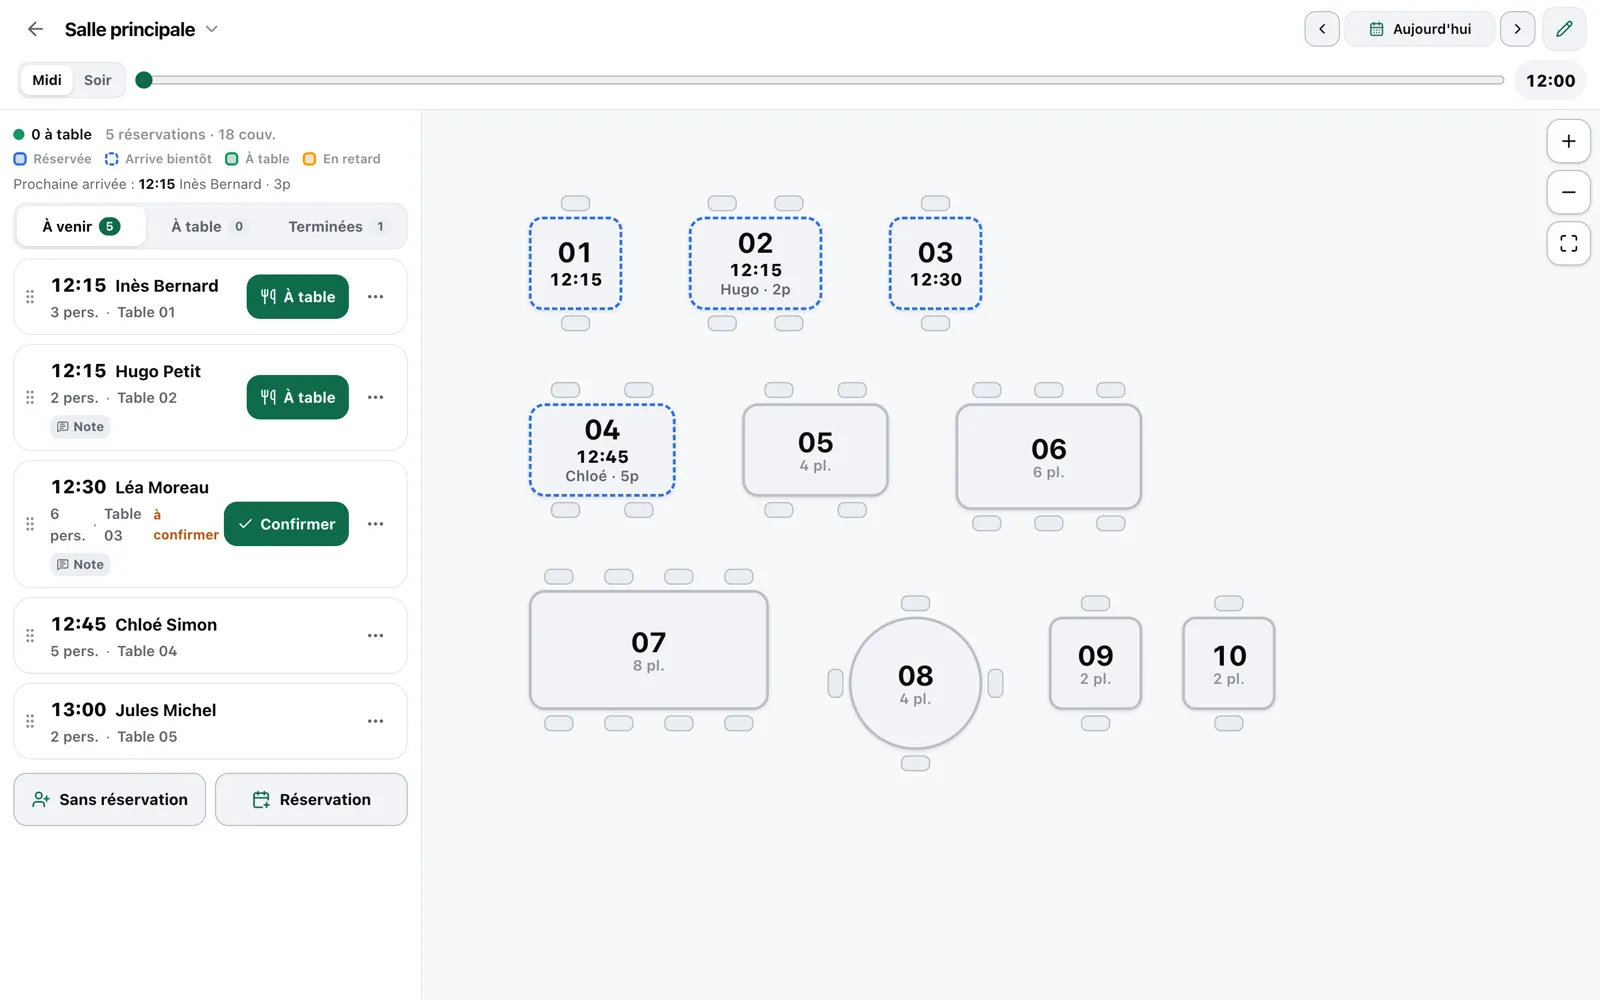Click the 12:00 time display
Screen dimensions: 1600x1000
pos(1551,81)
